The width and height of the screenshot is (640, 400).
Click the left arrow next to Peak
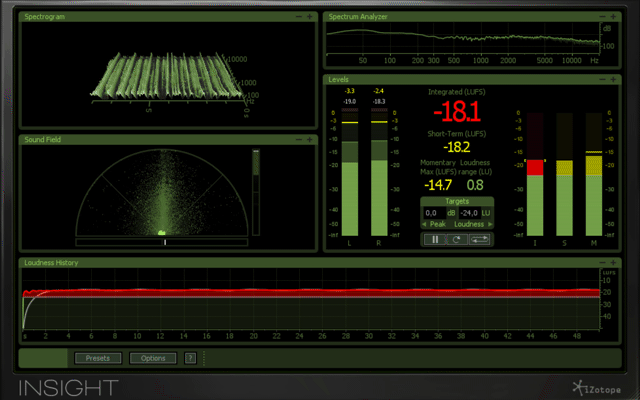(426, 224)
